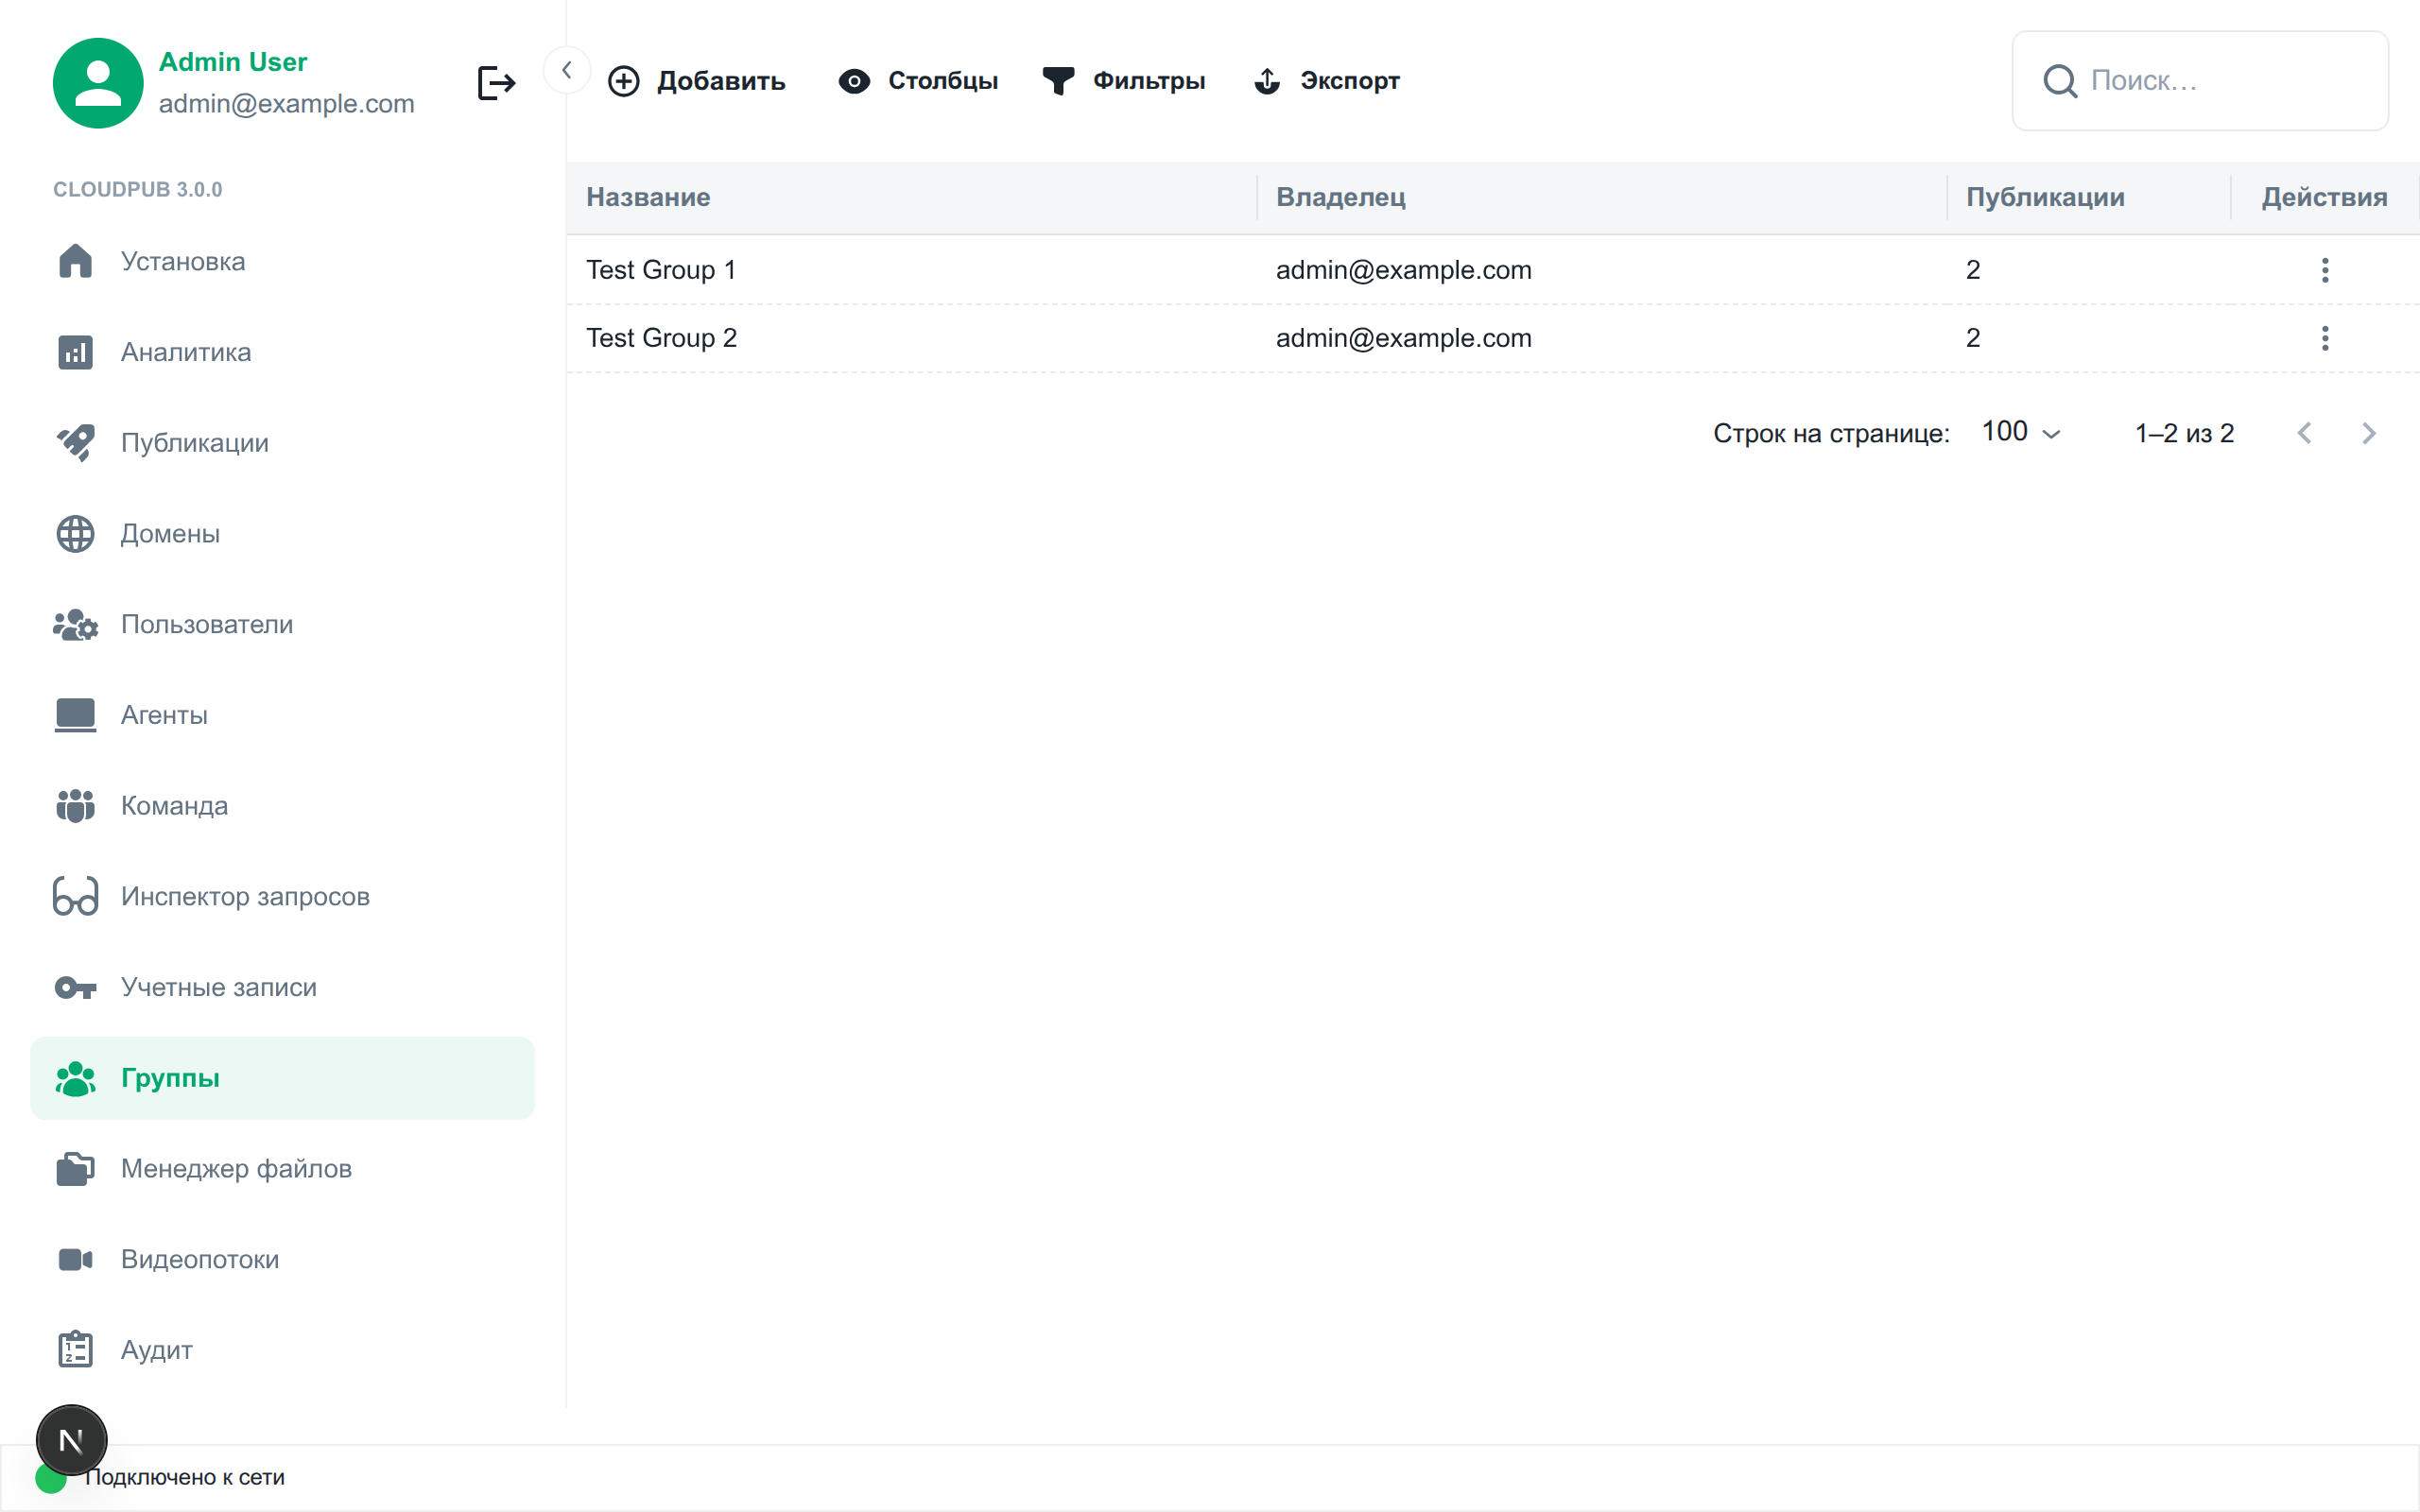Go to the previous page with the left chevron
This screenshot has height=1512, width=2420.
point(2304,433)
